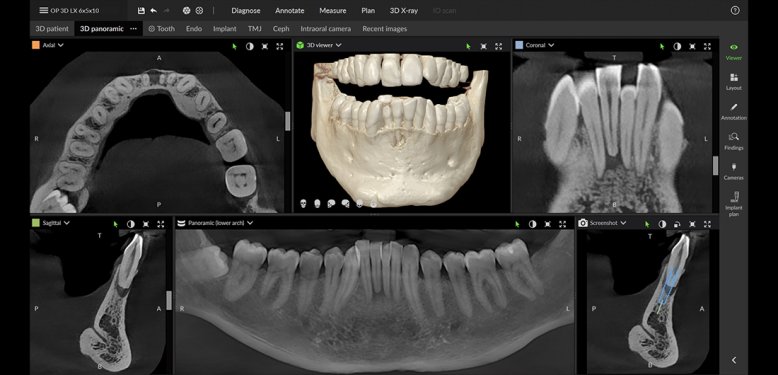Open the Findings panel in sidebar

(x=734, y=141)
